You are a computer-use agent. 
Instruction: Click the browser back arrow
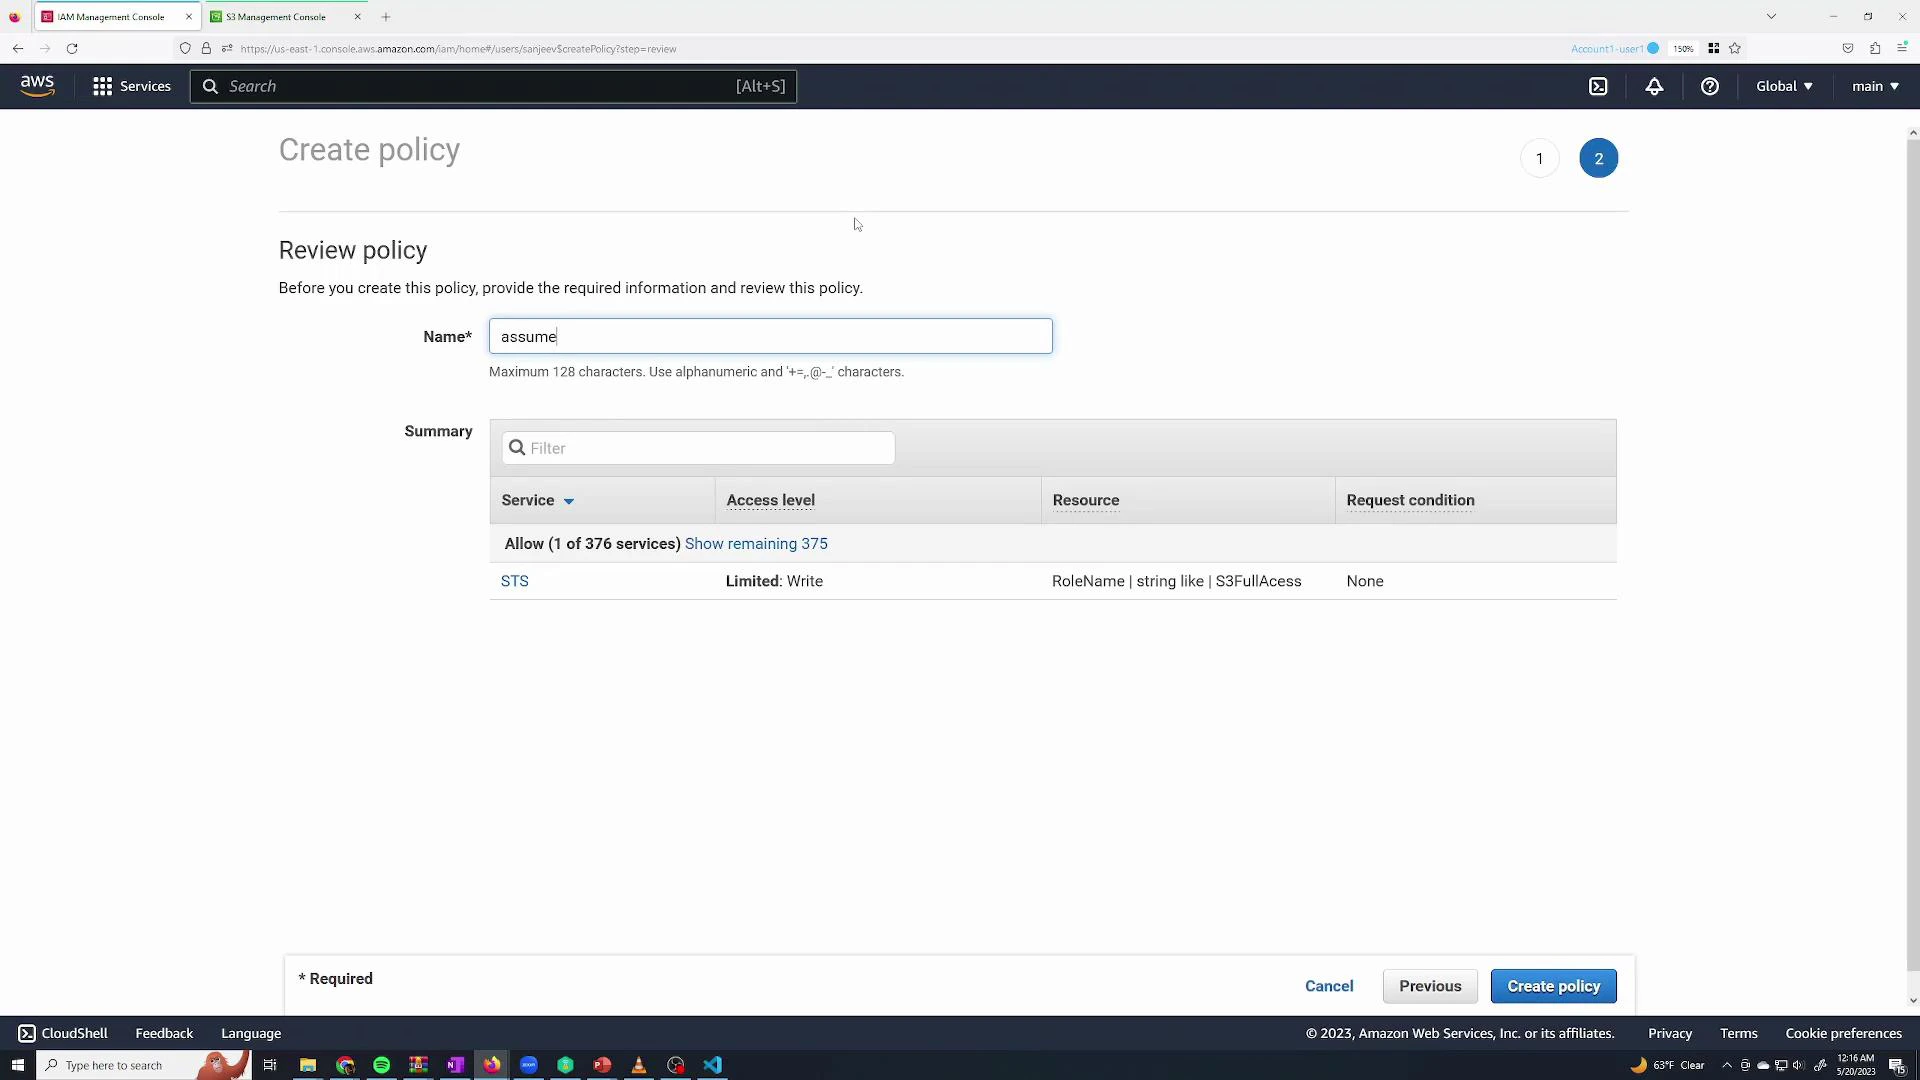(17, 48)
